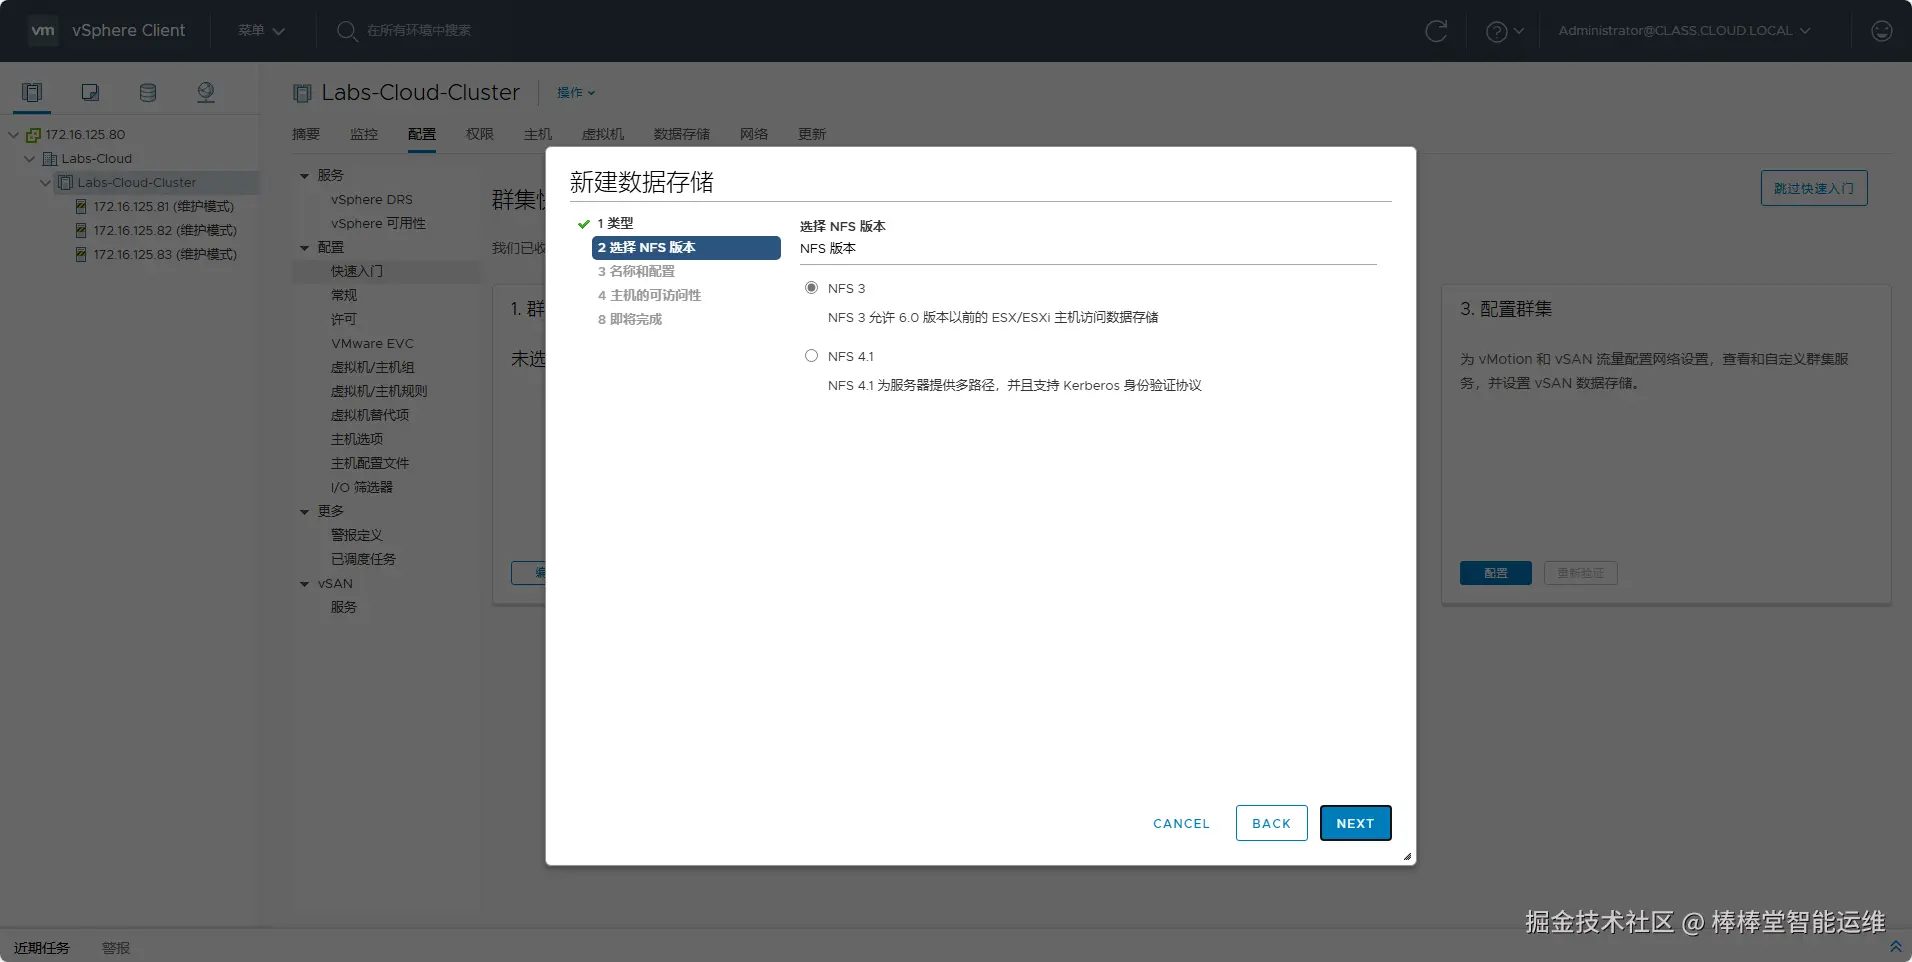Click the vm logo in header
The image size is (1912, 962).
43,30
